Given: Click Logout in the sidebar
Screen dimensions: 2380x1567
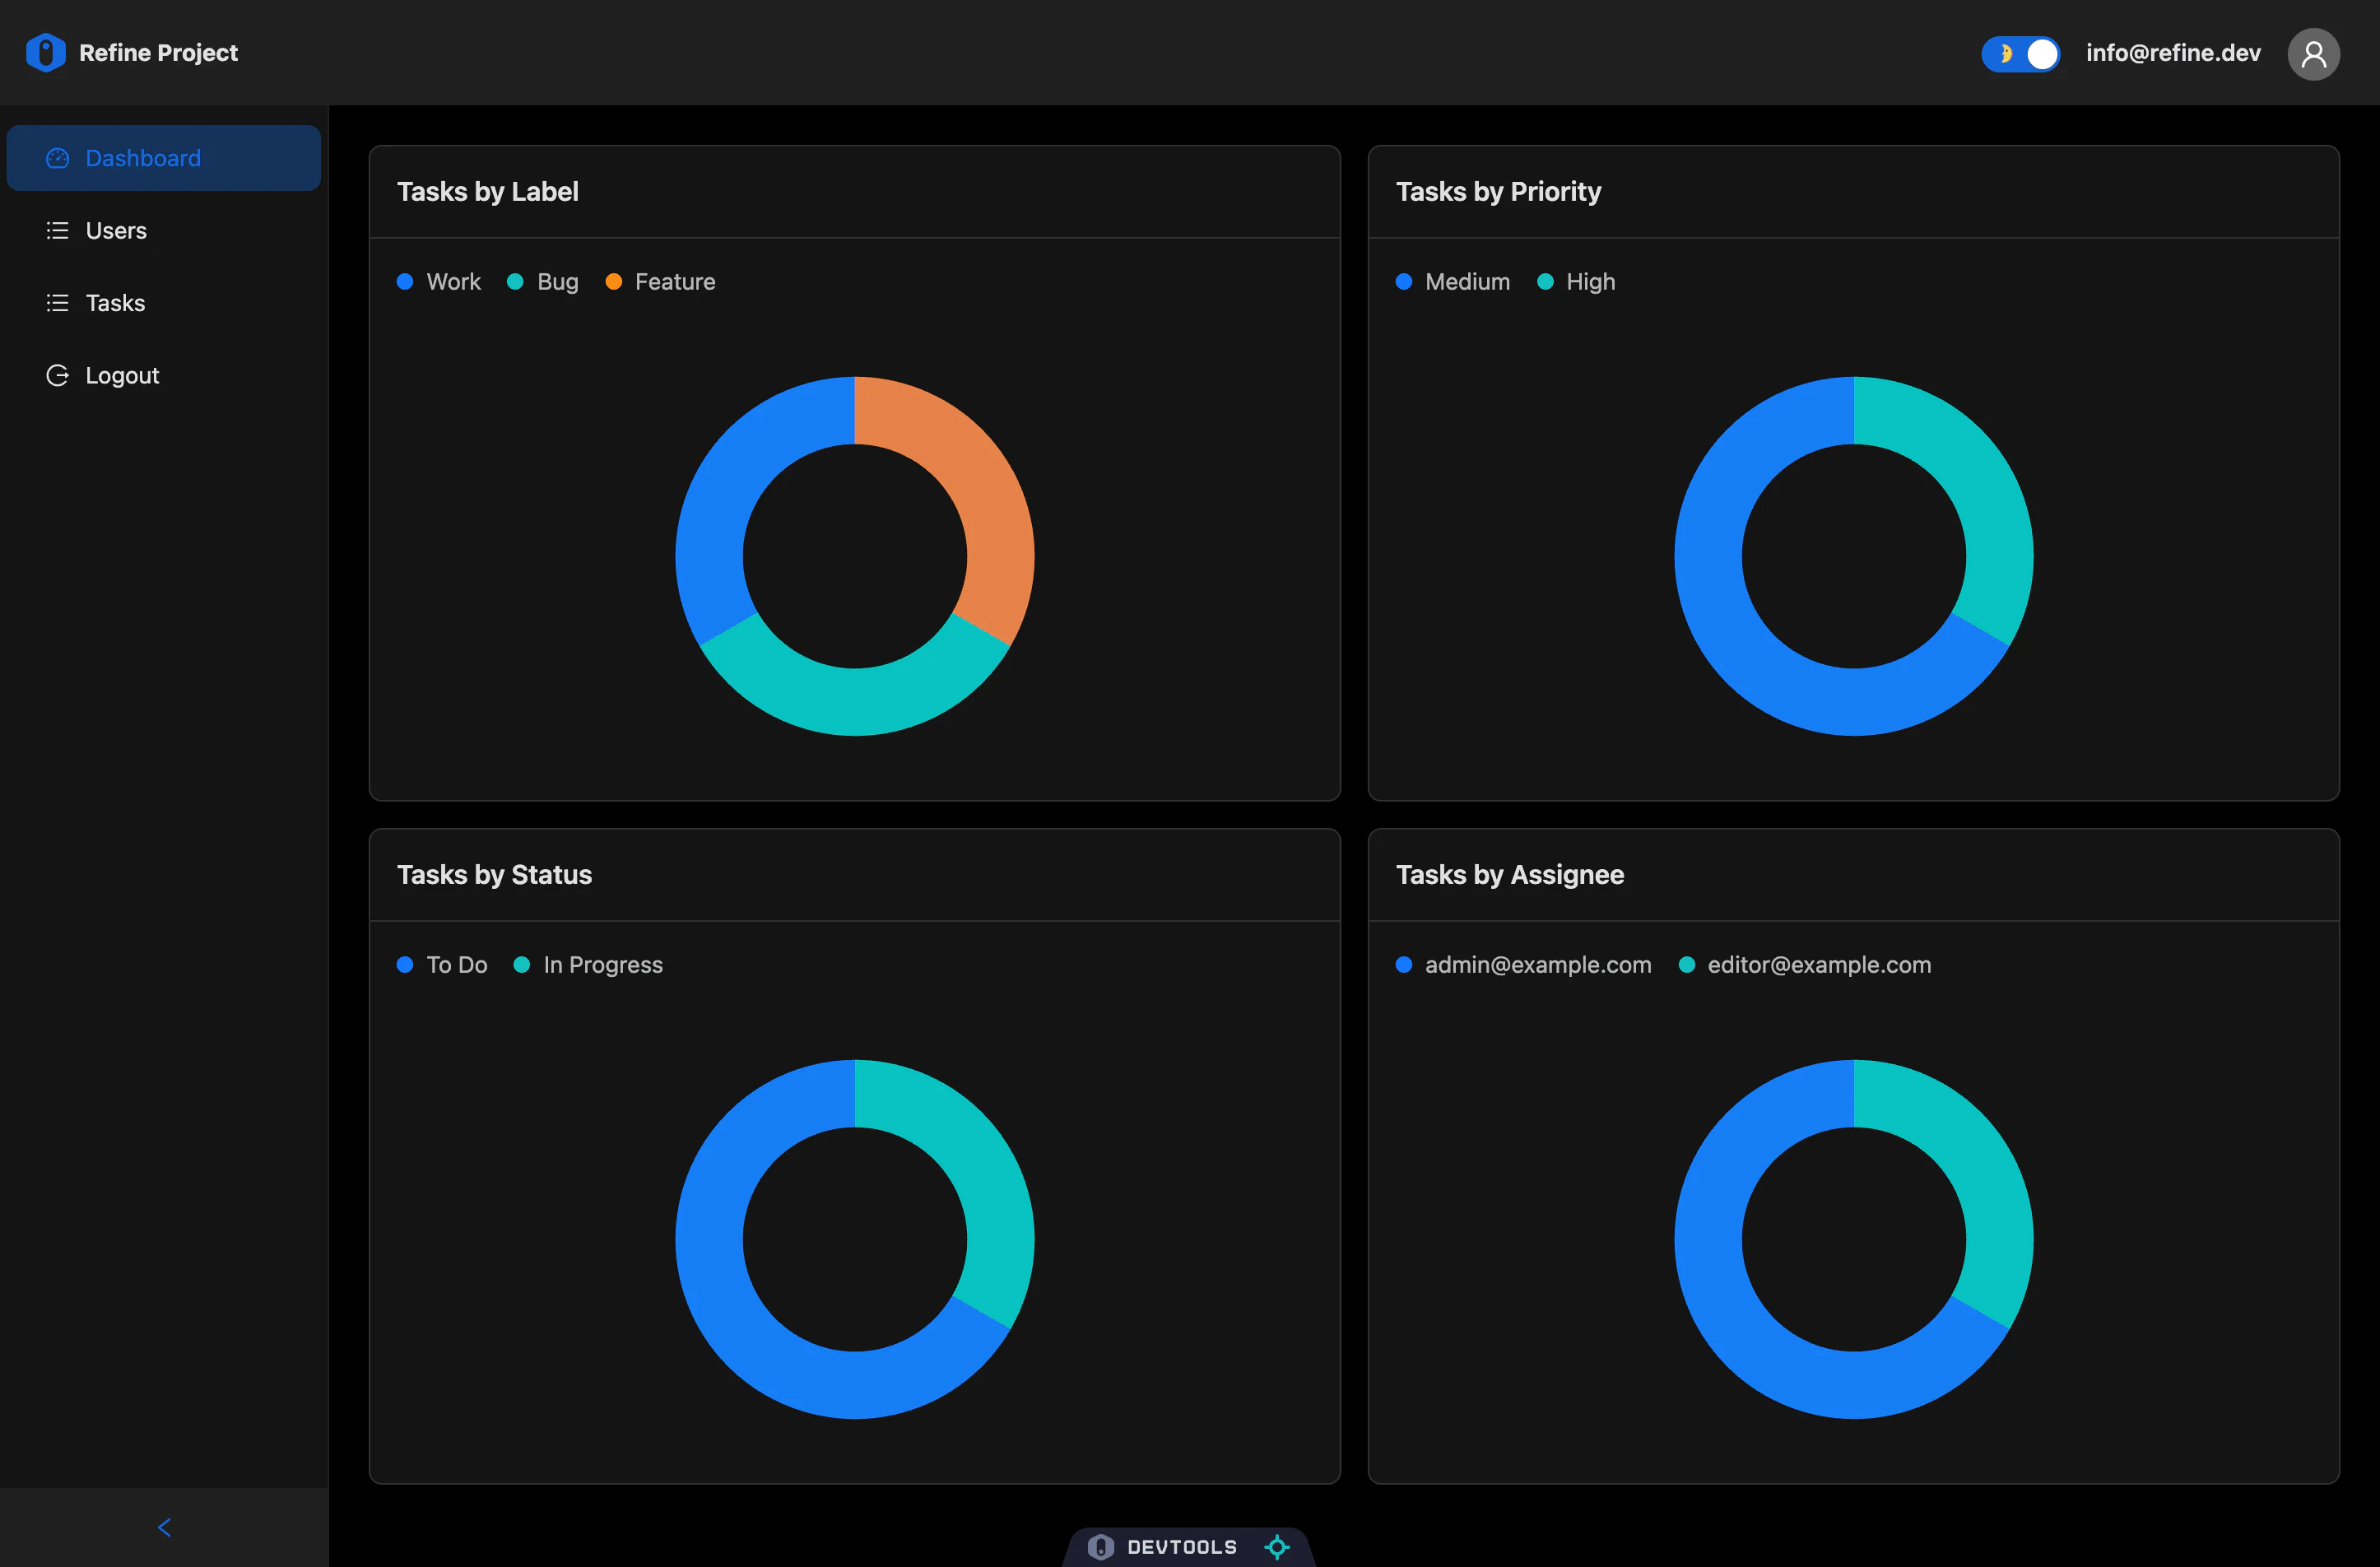Looking at the screenshot, I should [x=121, y=375].
